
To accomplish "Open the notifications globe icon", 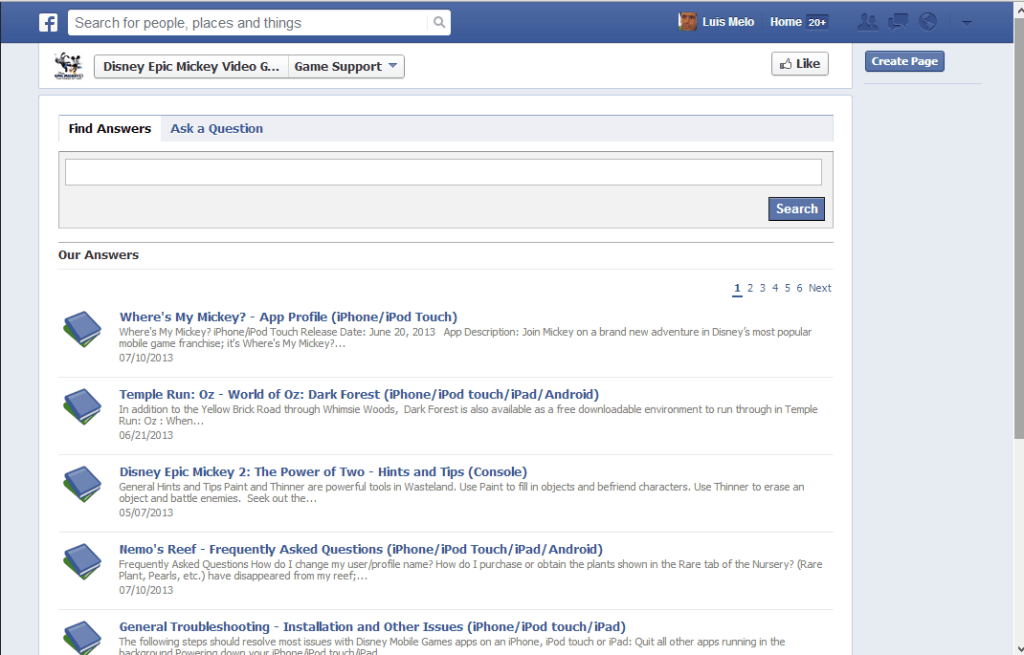I will 928,22.
